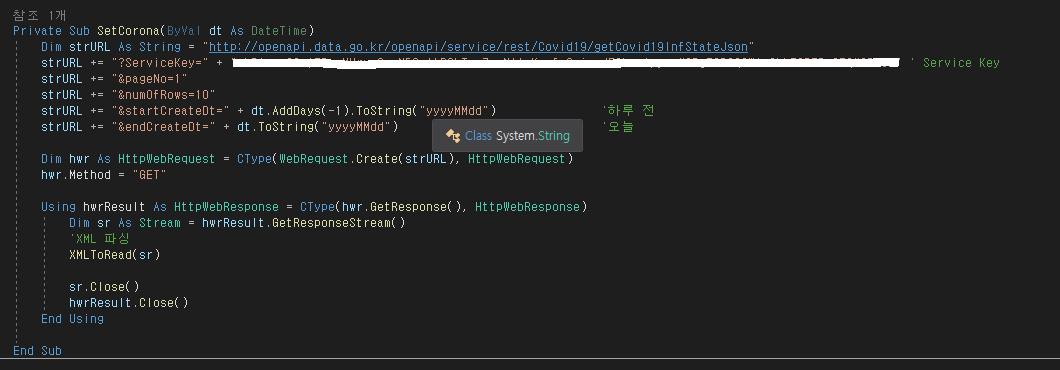Viewport: 1060px width, 370px height.
Task: Click the 'Service Key' comment
Action: coord(955,63)
